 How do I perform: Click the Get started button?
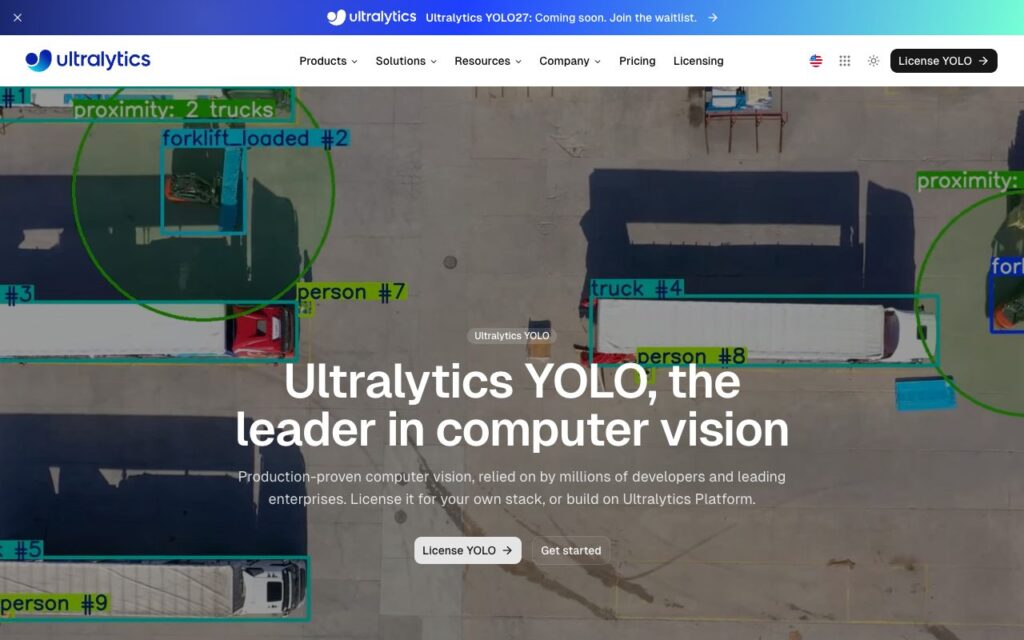pos(571,551)
